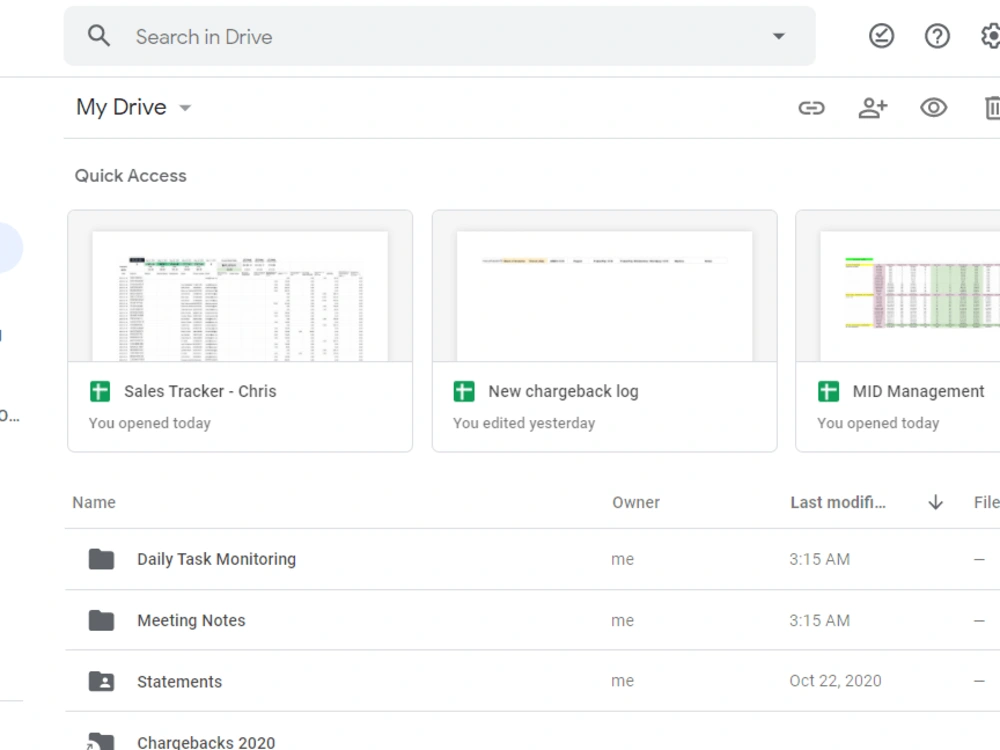Click the Chargebacks 2020 shortcut folder icon
1000x750 pixels.
coord(100,741)
